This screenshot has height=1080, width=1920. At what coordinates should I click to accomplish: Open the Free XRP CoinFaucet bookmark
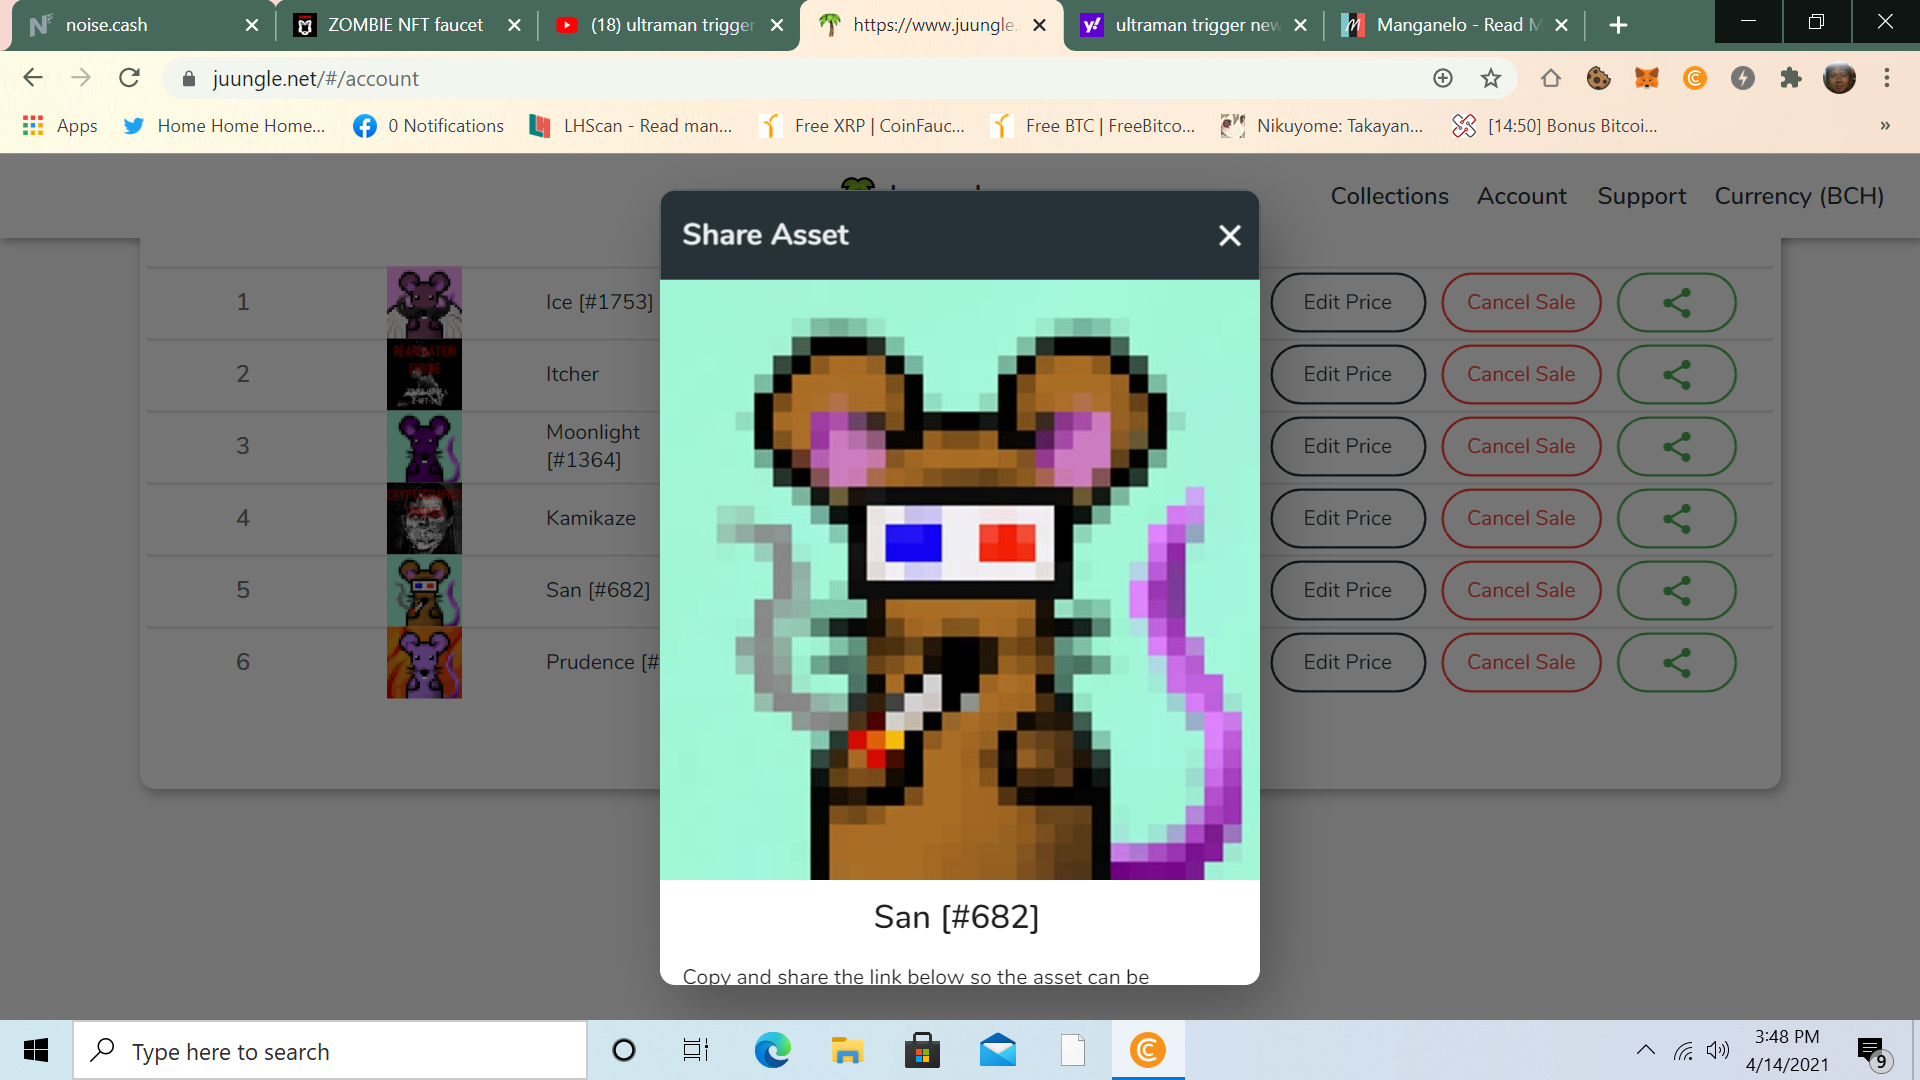pyautogui.click(x=863, y=126)
